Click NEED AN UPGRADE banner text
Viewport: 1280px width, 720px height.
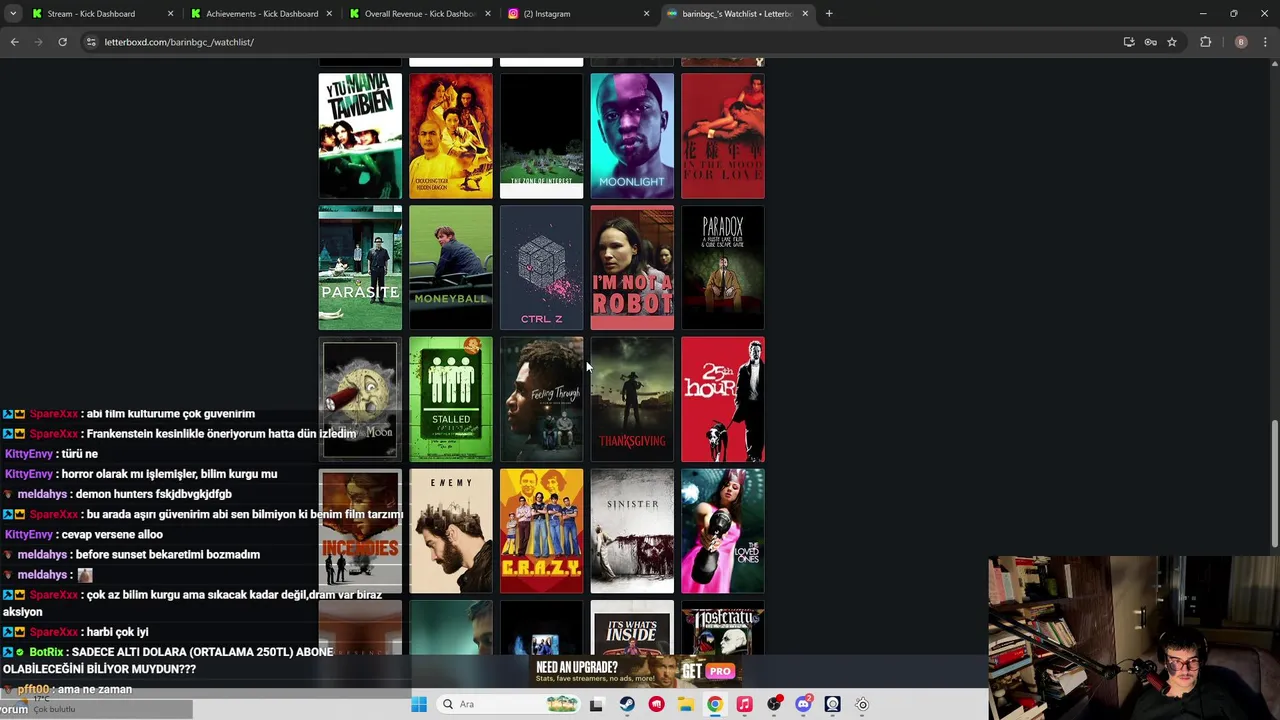(x=577, y=667)
